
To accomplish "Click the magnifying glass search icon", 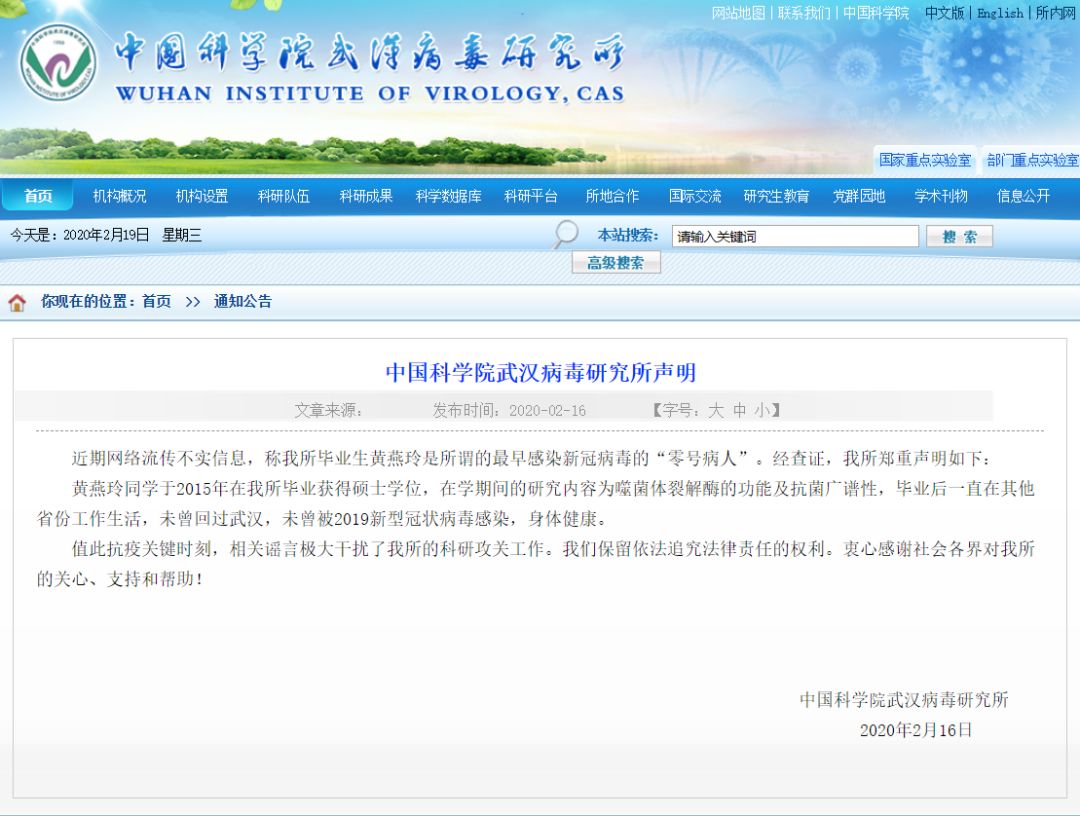I will 566,234.
